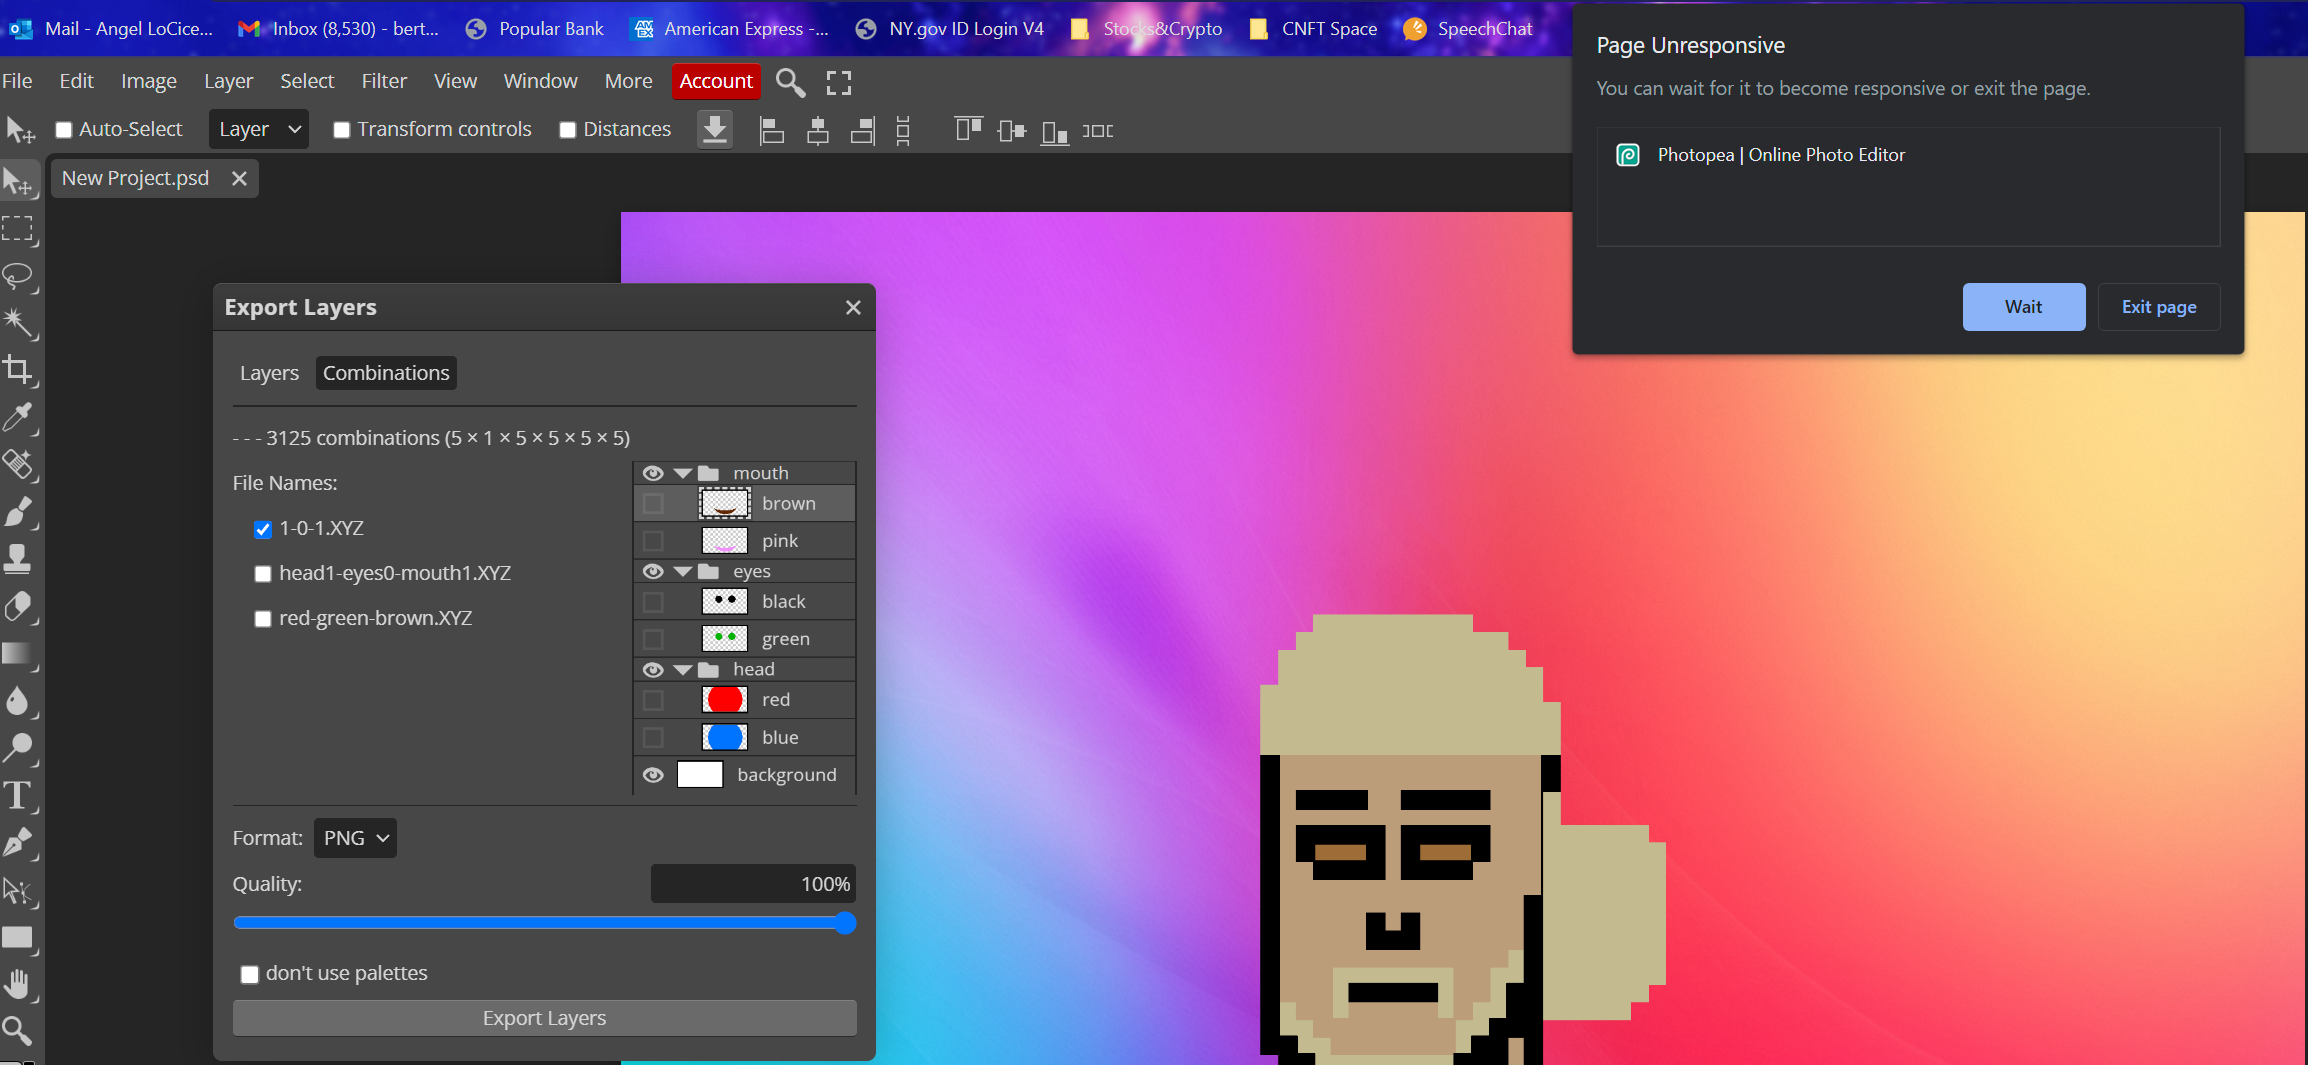Open the Window menu
2308x1065 pixels.
click(541, 81)
